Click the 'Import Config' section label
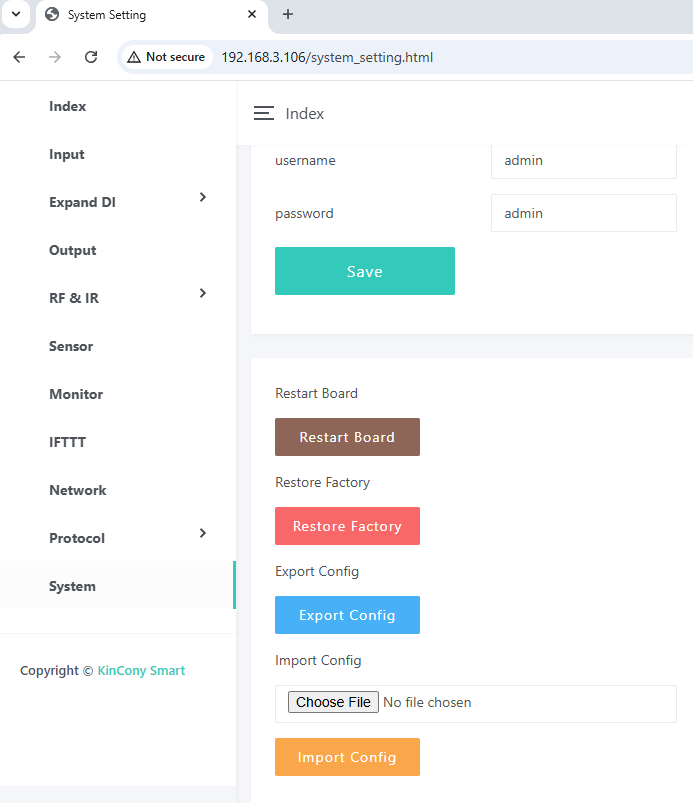Image resolution: width=693 pixels, height=803 pixels. click(x=318, y=661)
